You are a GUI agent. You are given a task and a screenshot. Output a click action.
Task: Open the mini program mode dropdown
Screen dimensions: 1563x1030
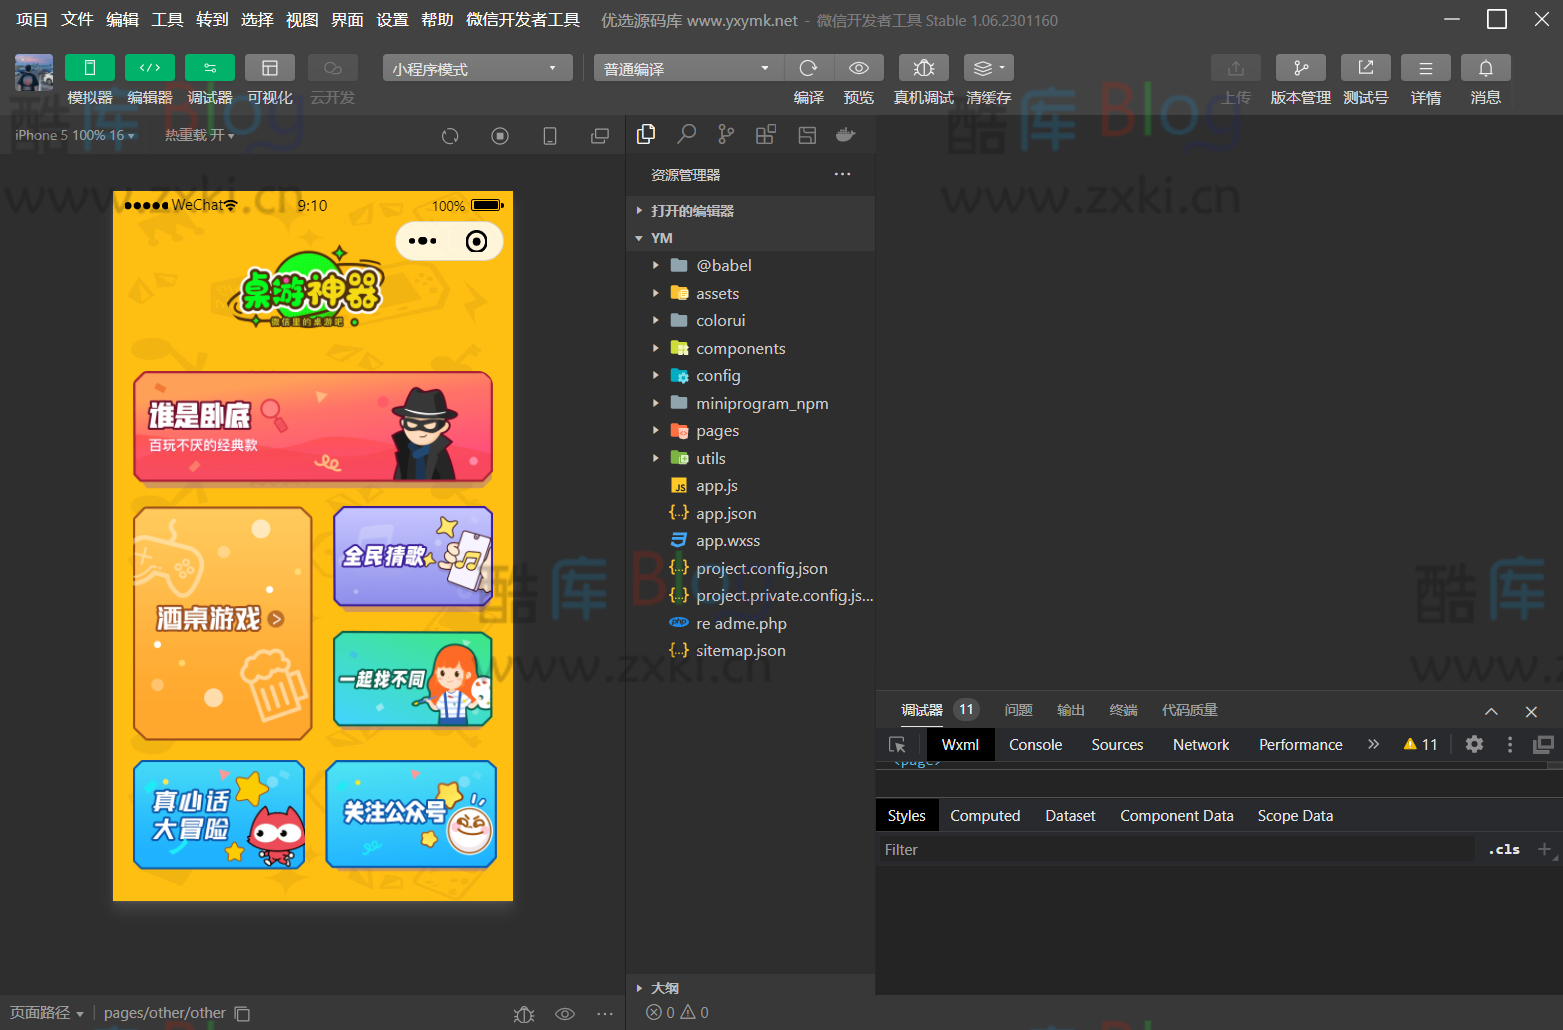coord(477,68)
